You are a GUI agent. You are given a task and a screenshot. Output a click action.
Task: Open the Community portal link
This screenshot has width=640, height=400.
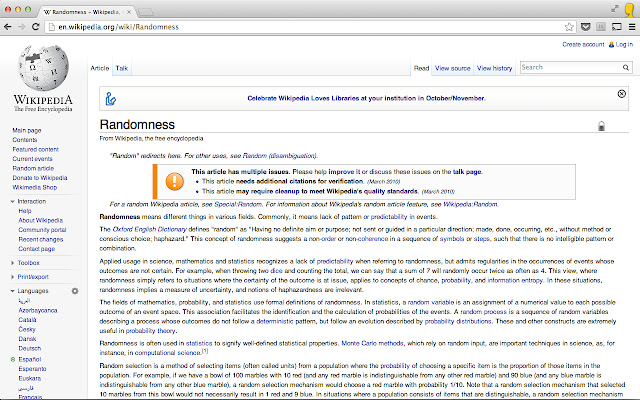point(42,230)
